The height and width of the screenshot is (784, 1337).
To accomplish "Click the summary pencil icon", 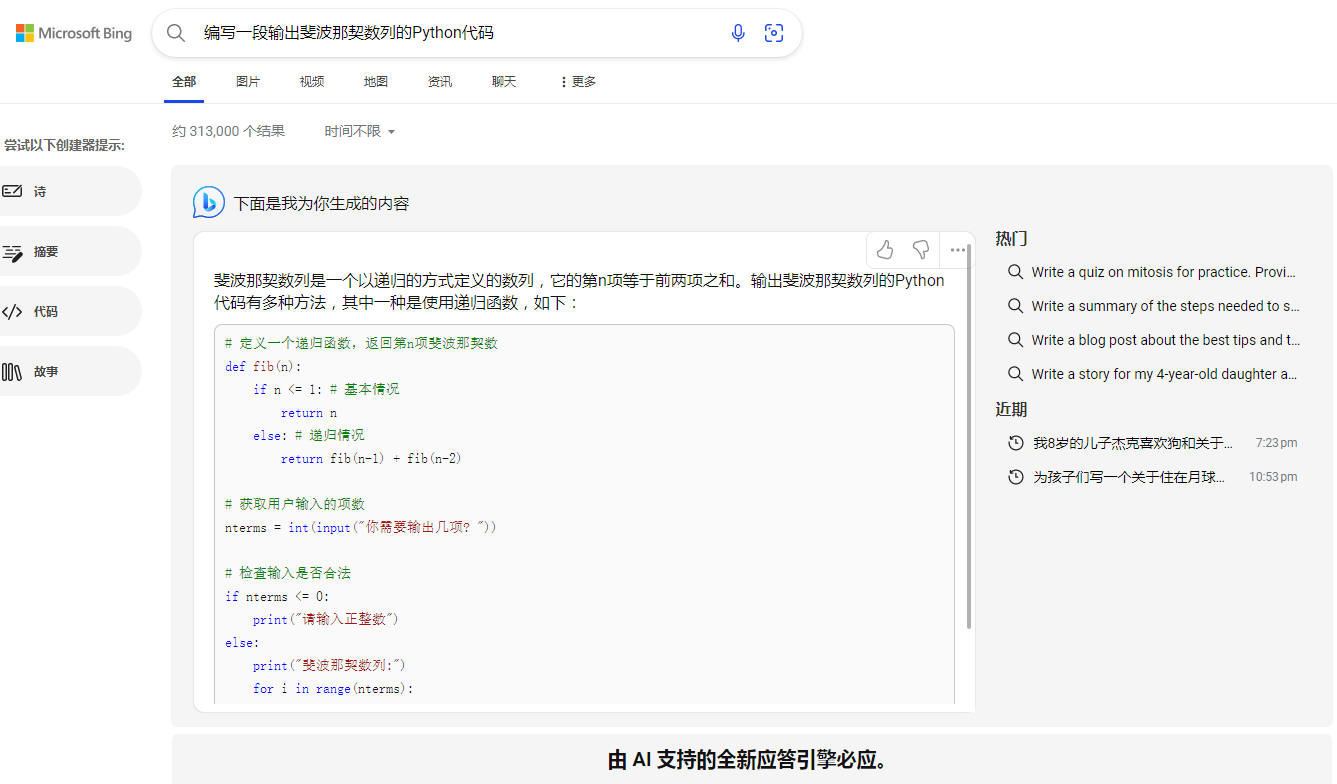I will [x=12, y=252].
